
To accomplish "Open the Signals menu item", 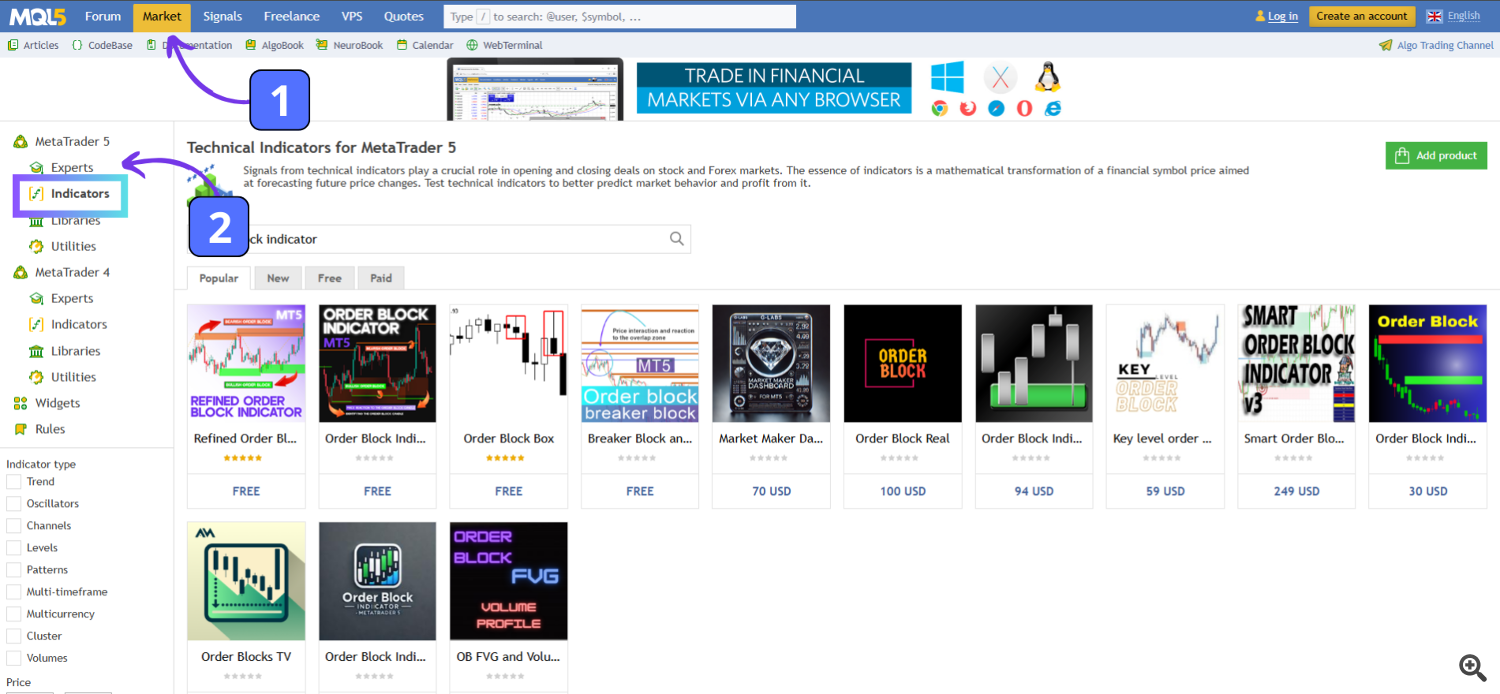I will tap(222, 16).
